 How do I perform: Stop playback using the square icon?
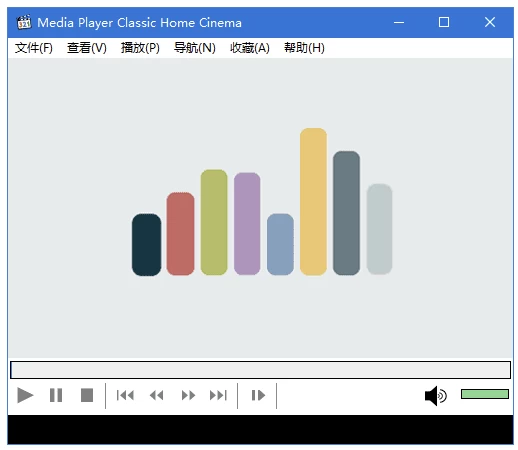[x=87, y=395]
